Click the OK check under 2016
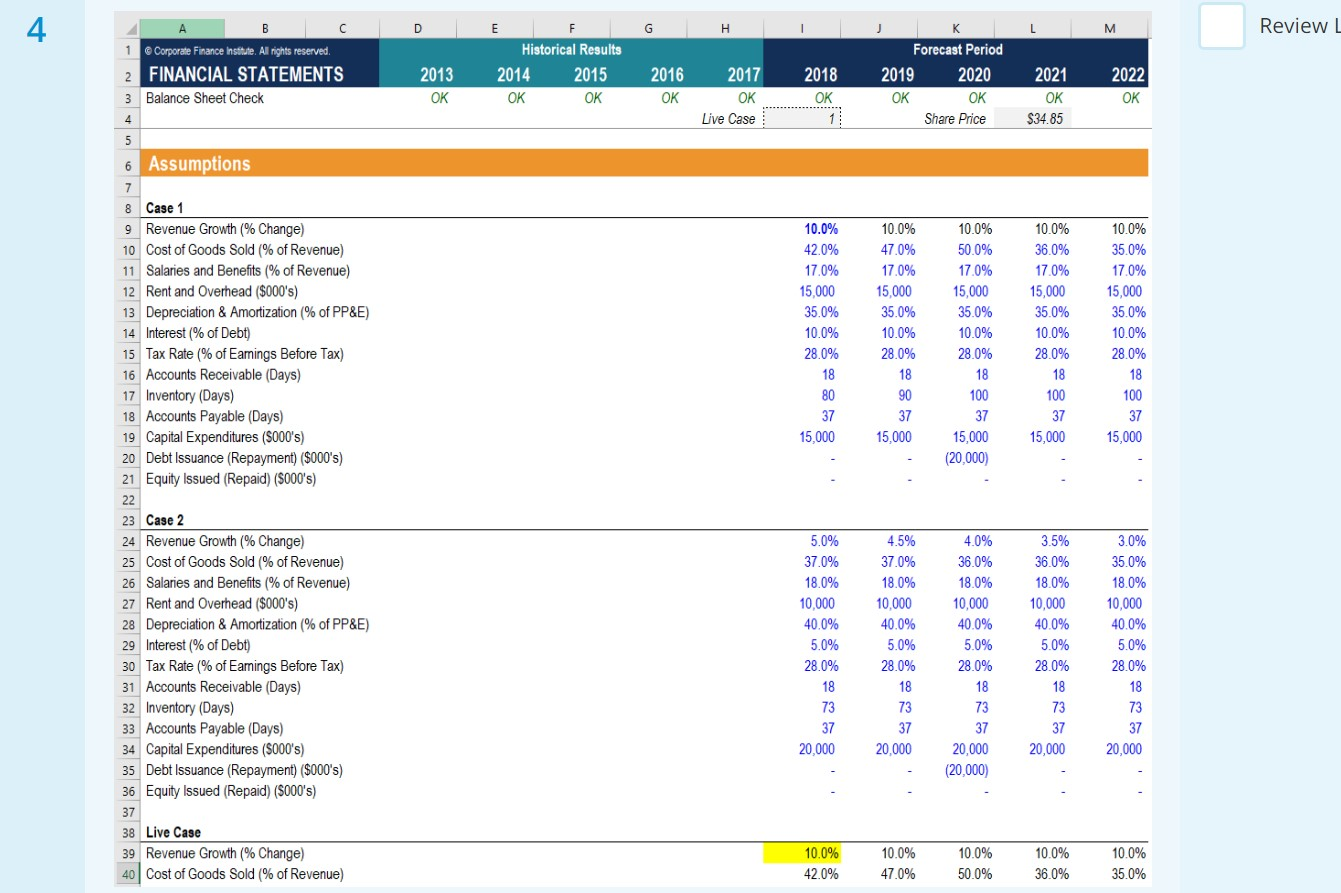 pyautogui.click(x=669, y=98)
